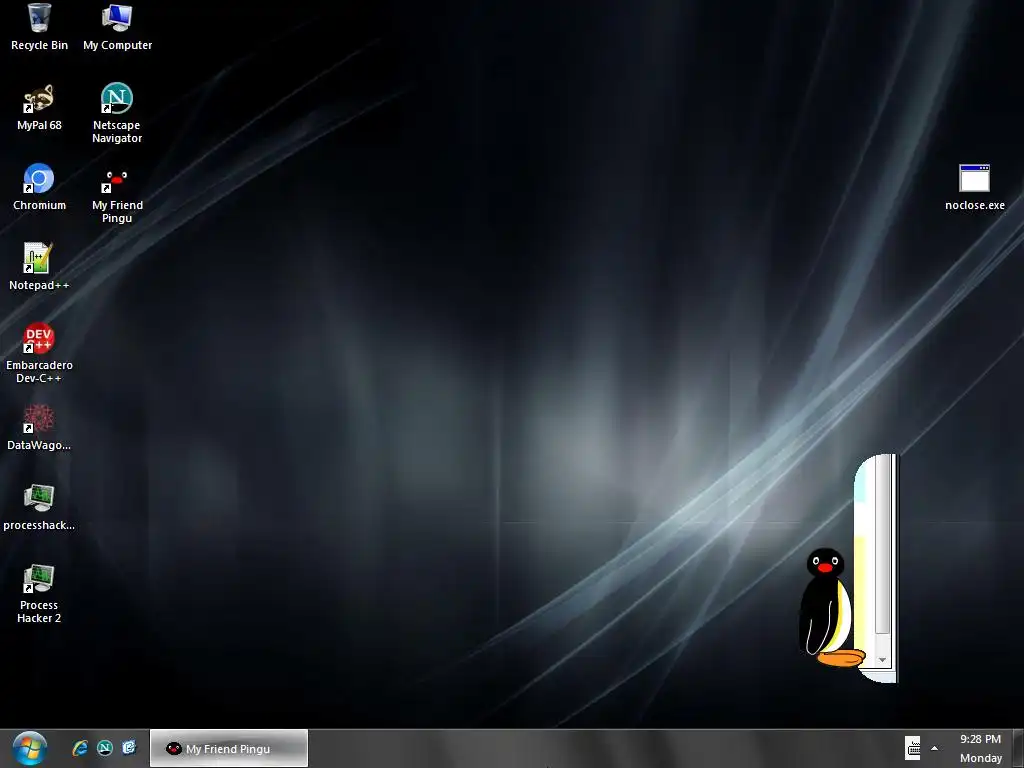
Task: Select the noclose.exe file icon
Action: [975, 187]
